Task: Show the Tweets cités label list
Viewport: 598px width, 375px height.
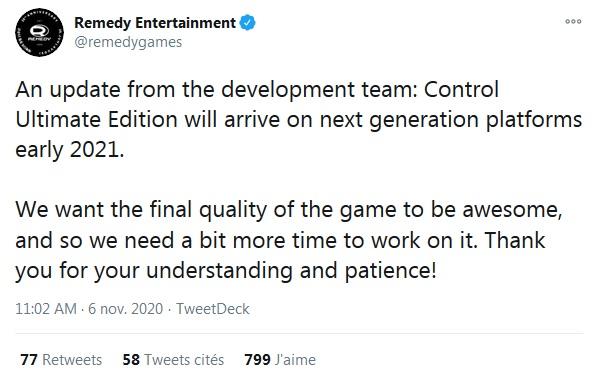Action: coord(184,360)
